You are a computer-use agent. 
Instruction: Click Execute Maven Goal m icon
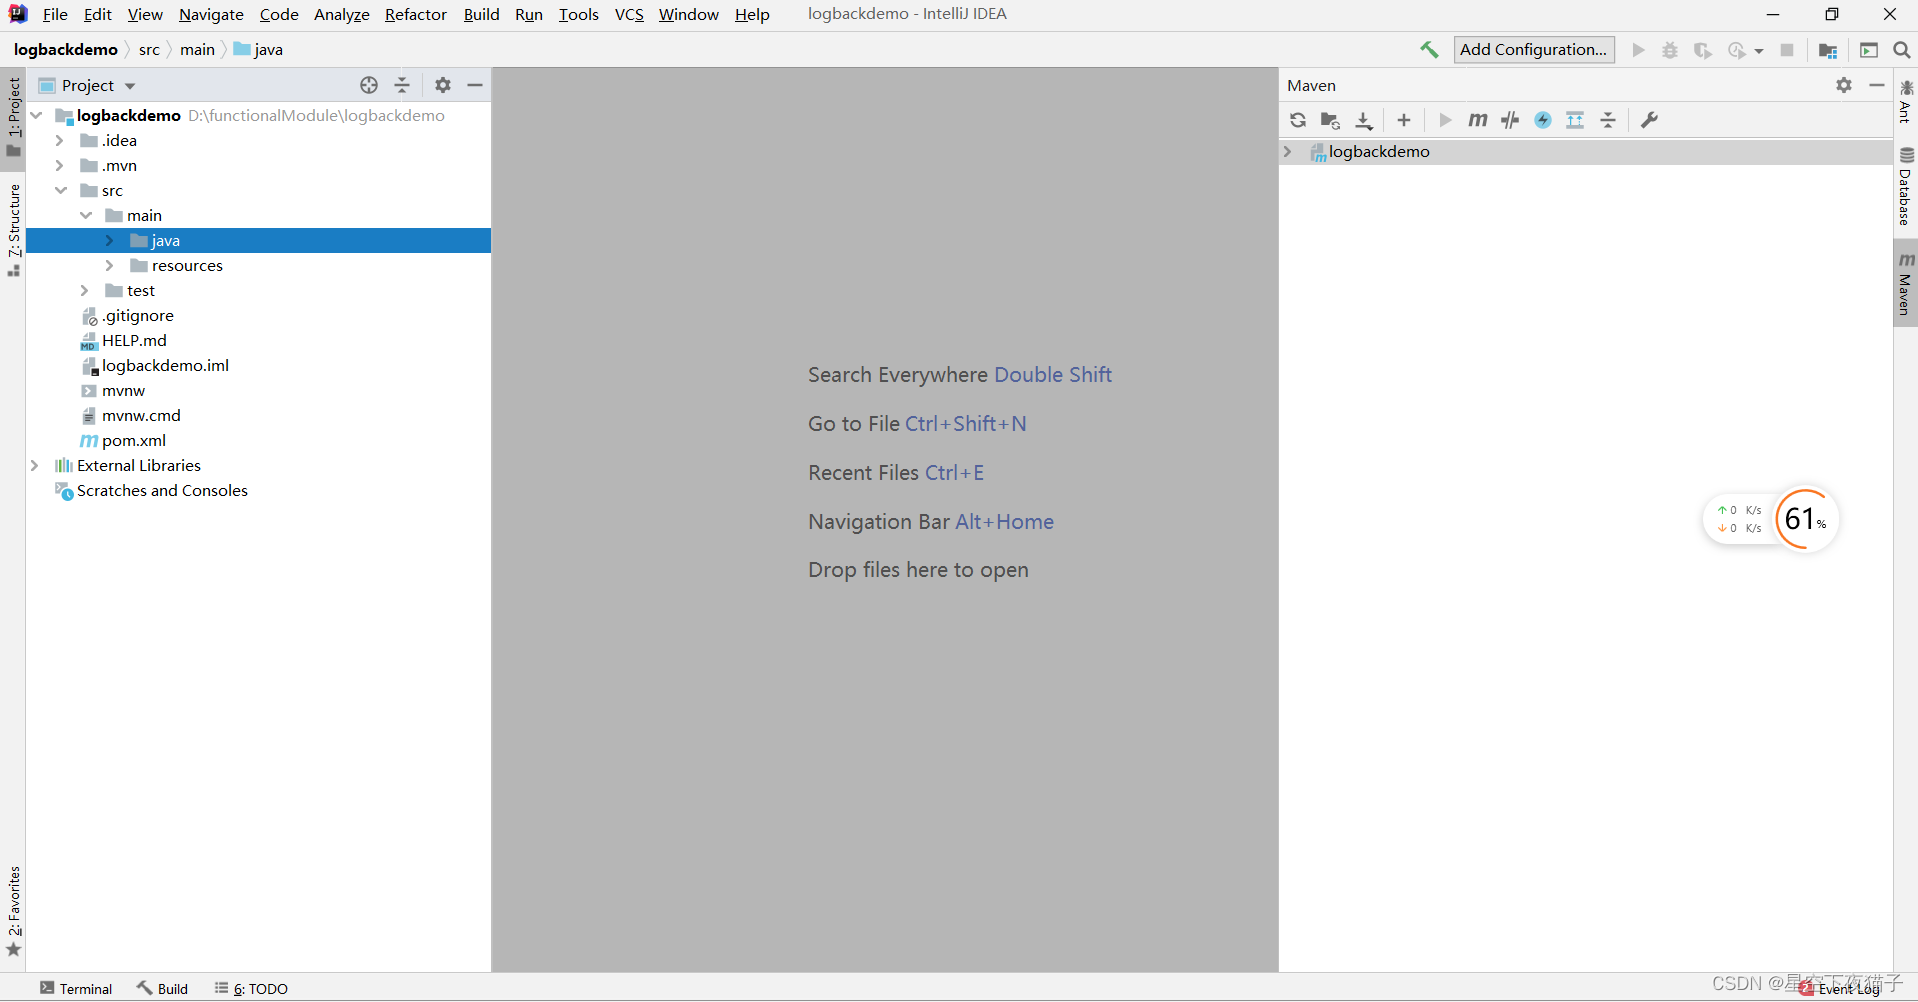1477,120
